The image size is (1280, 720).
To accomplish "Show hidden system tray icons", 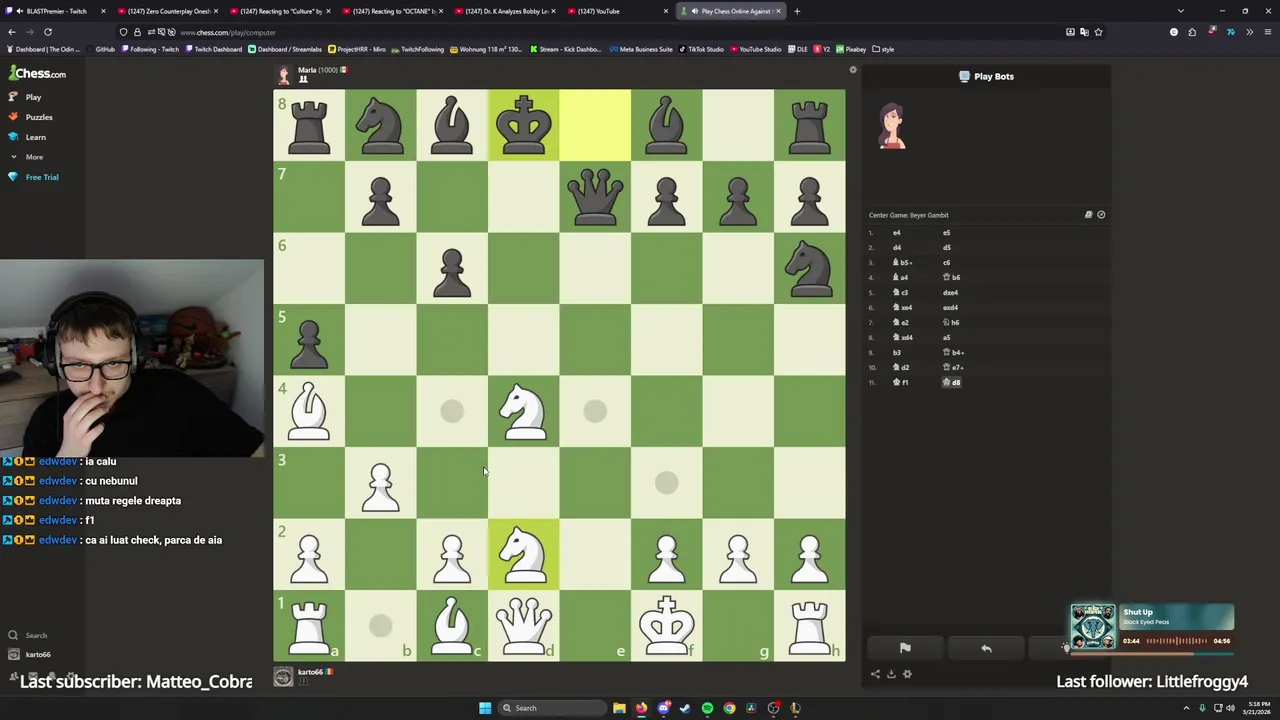I will (1187, 708).
